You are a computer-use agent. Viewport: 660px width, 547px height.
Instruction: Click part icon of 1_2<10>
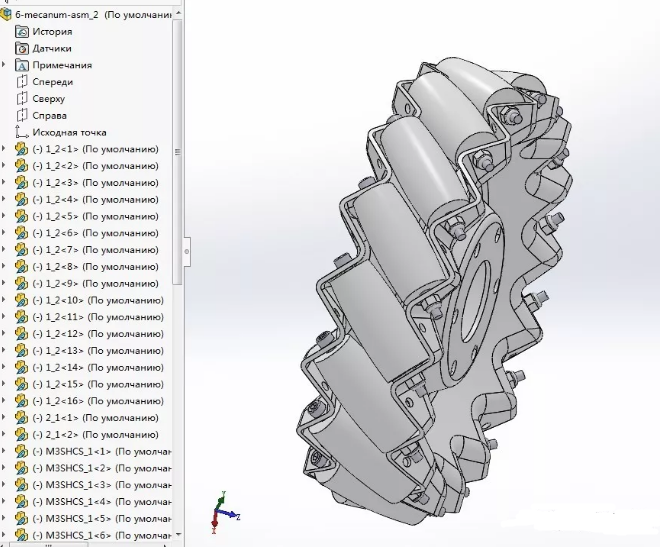(21, 301)
